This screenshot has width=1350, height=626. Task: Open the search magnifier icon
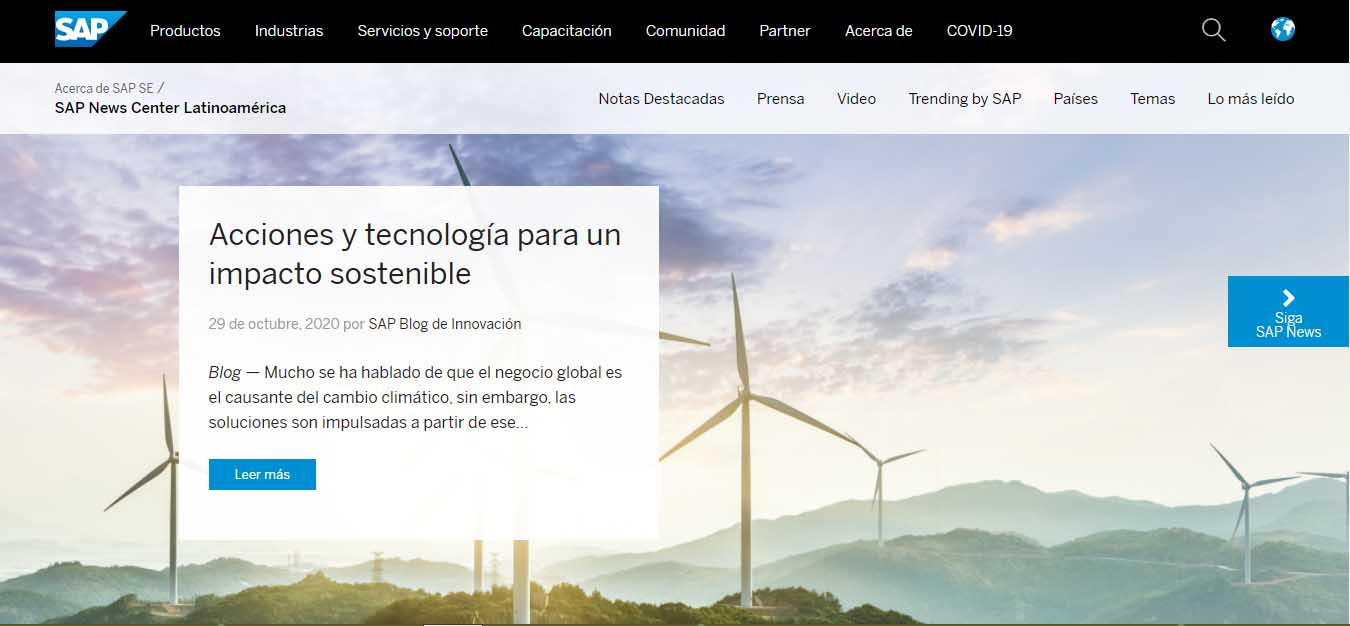[1213, 30]
